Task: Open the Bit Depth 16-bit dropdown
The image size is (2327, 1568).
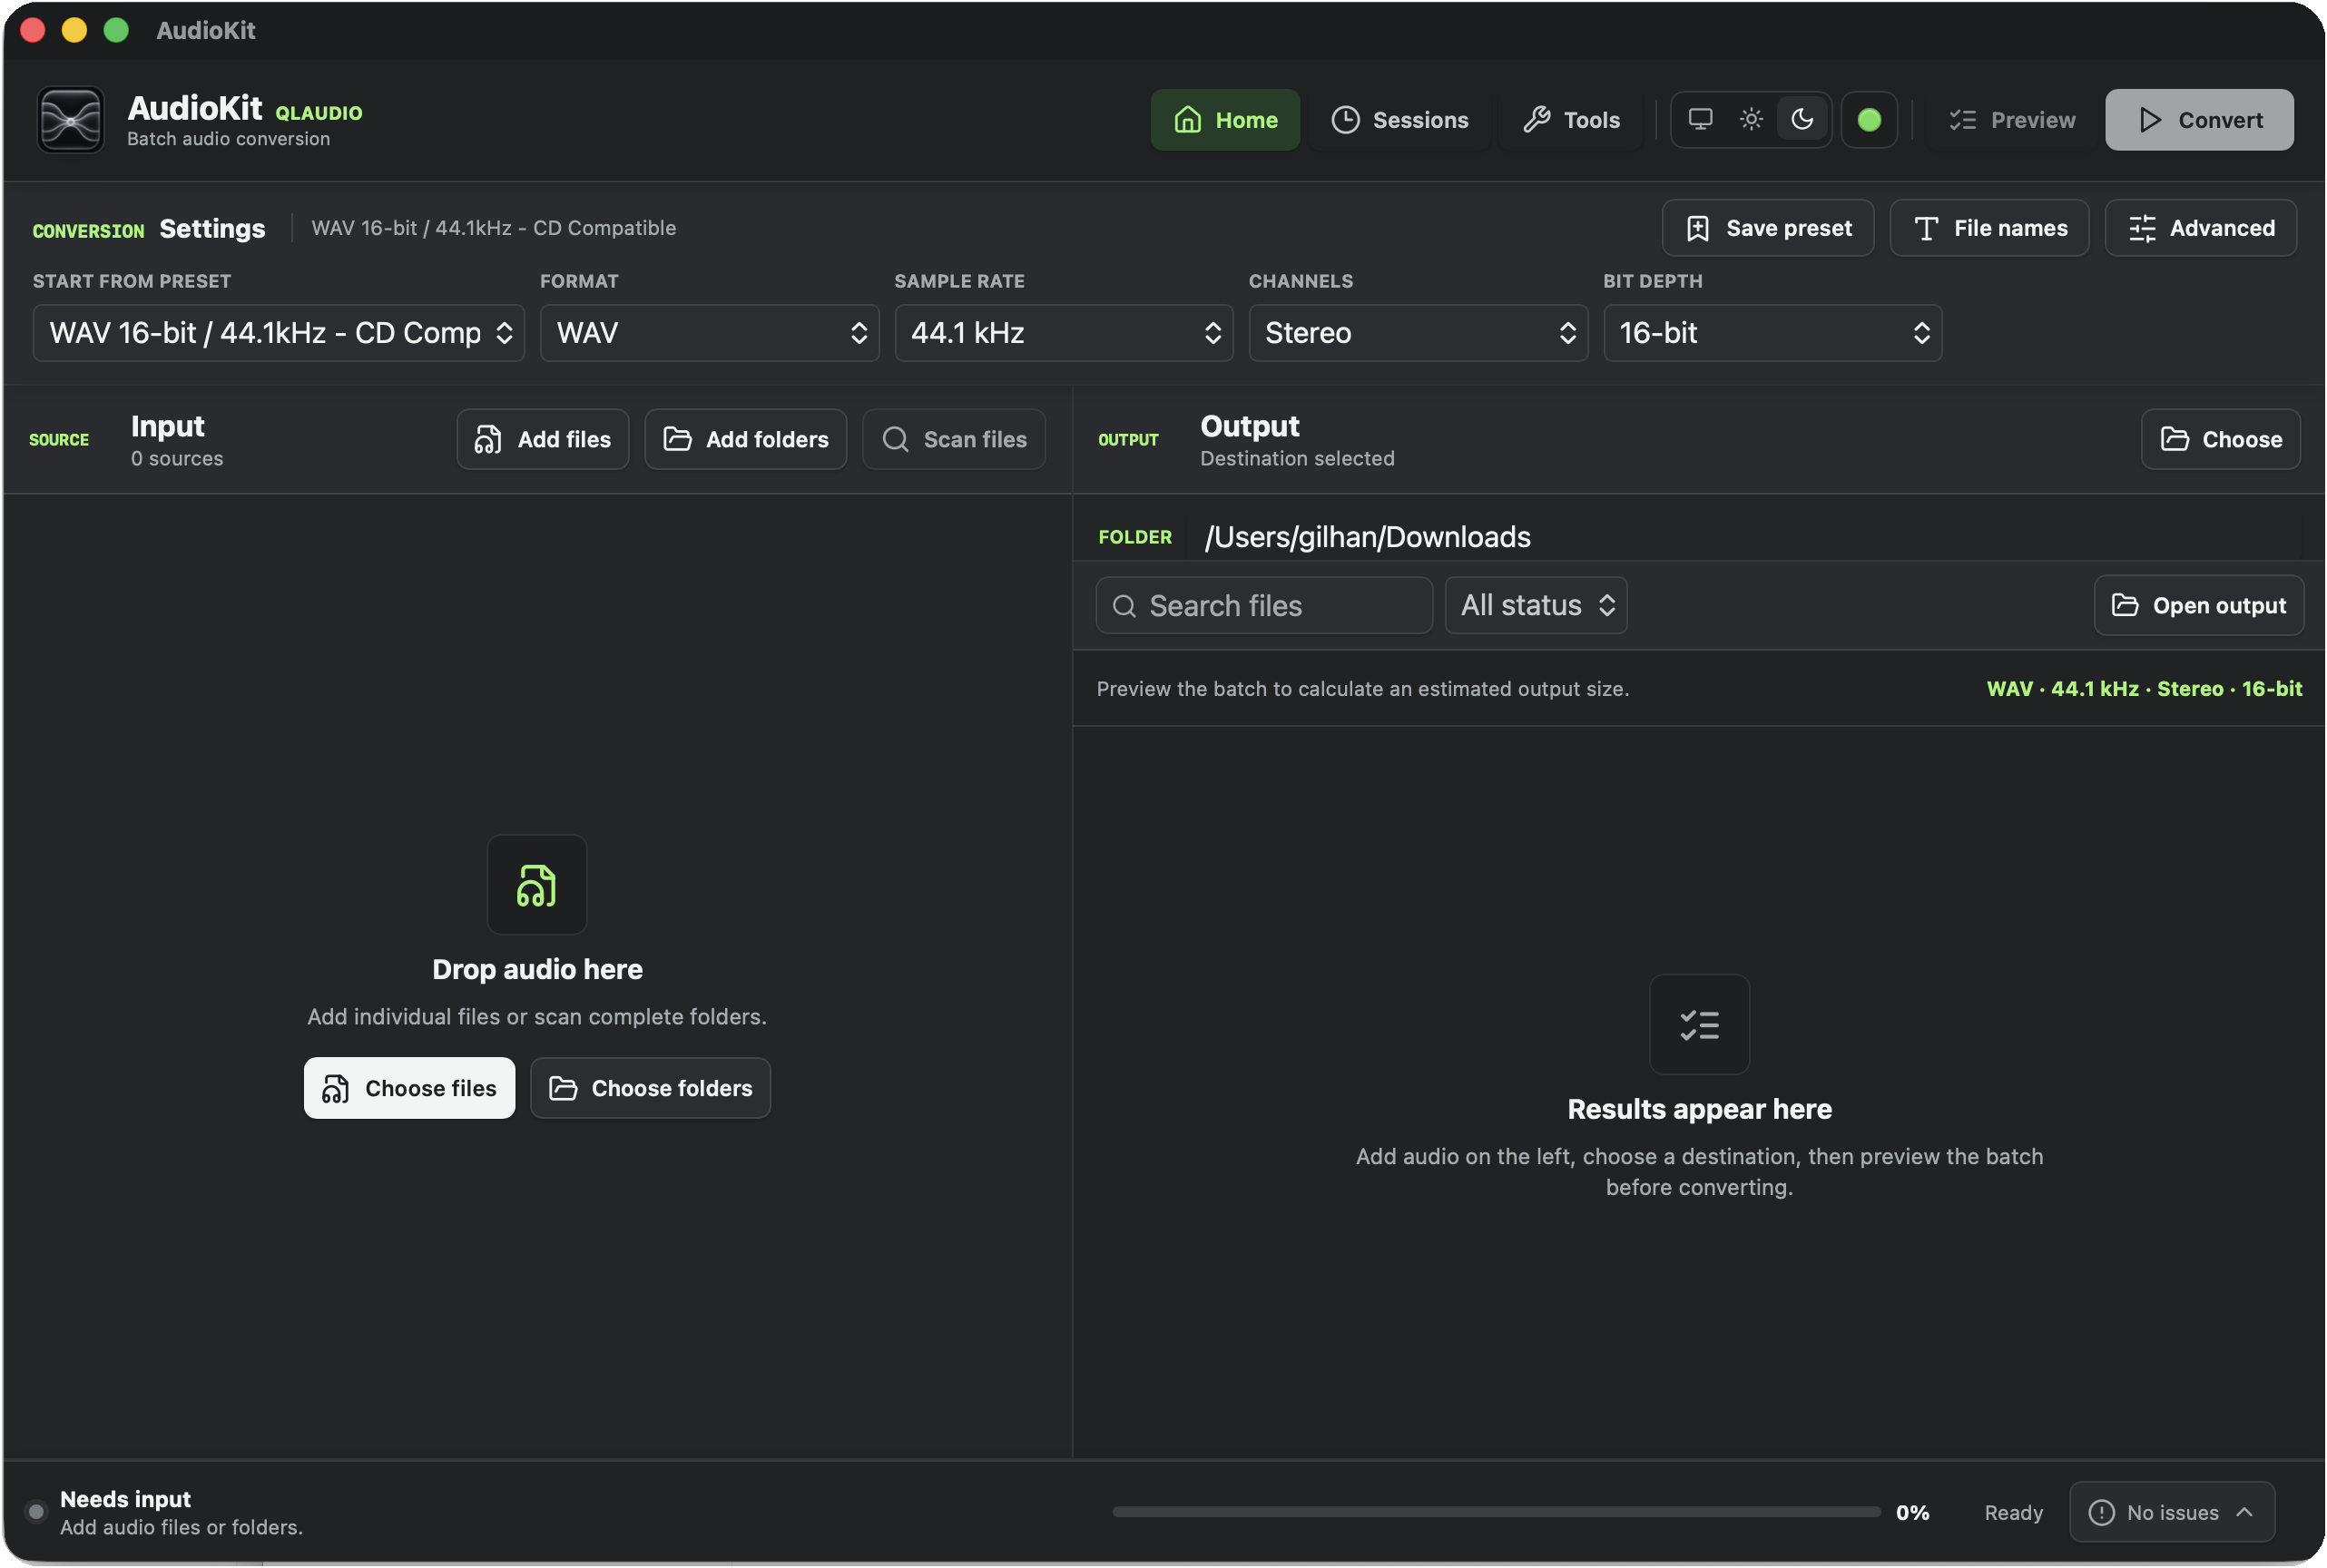Action: click(x=1772, y=333)
